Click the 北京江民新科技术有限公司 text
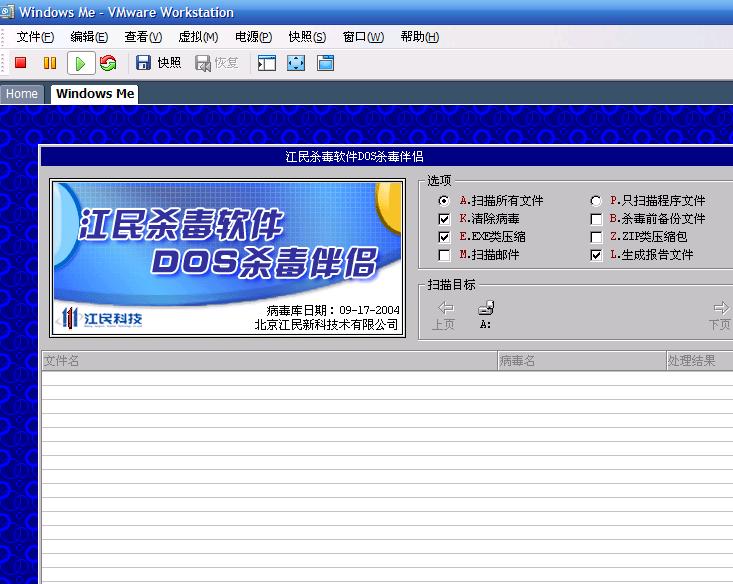Screen dimensions: 733x584 click(326, 324)
